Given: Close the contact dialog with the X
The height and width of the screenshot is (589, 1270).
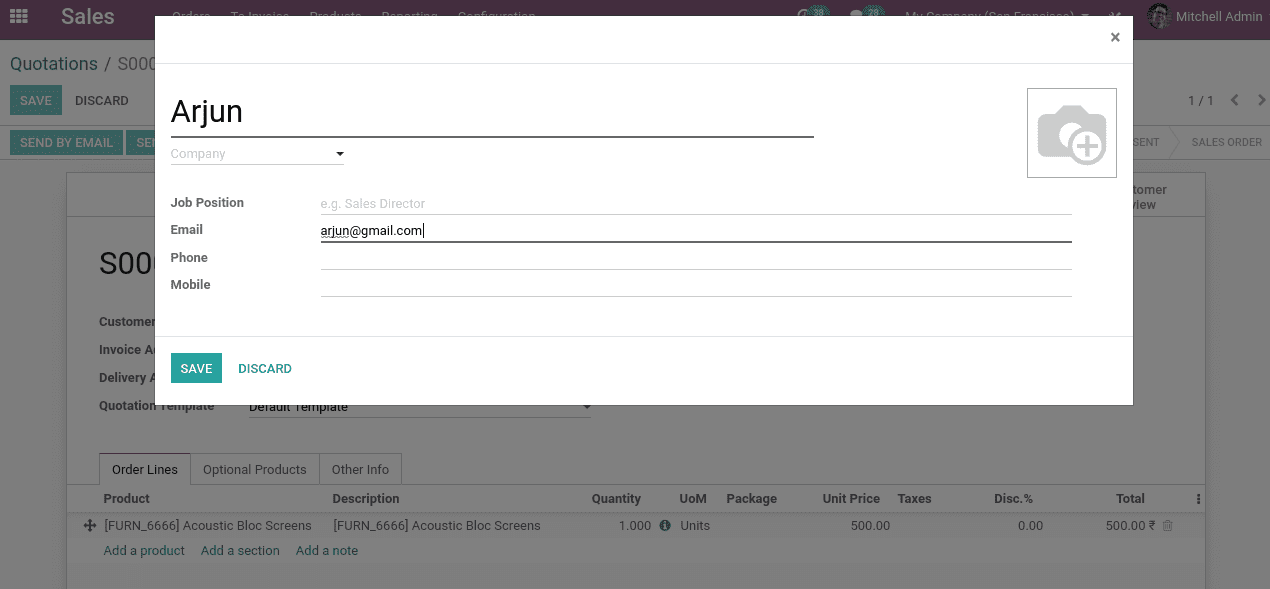Looking at the screenshot, I should [1115, 37].
